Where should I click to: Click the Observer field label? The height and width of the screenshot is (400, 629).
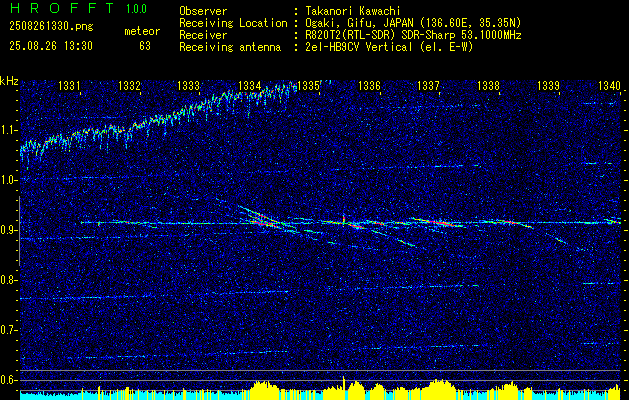[203, 11]
